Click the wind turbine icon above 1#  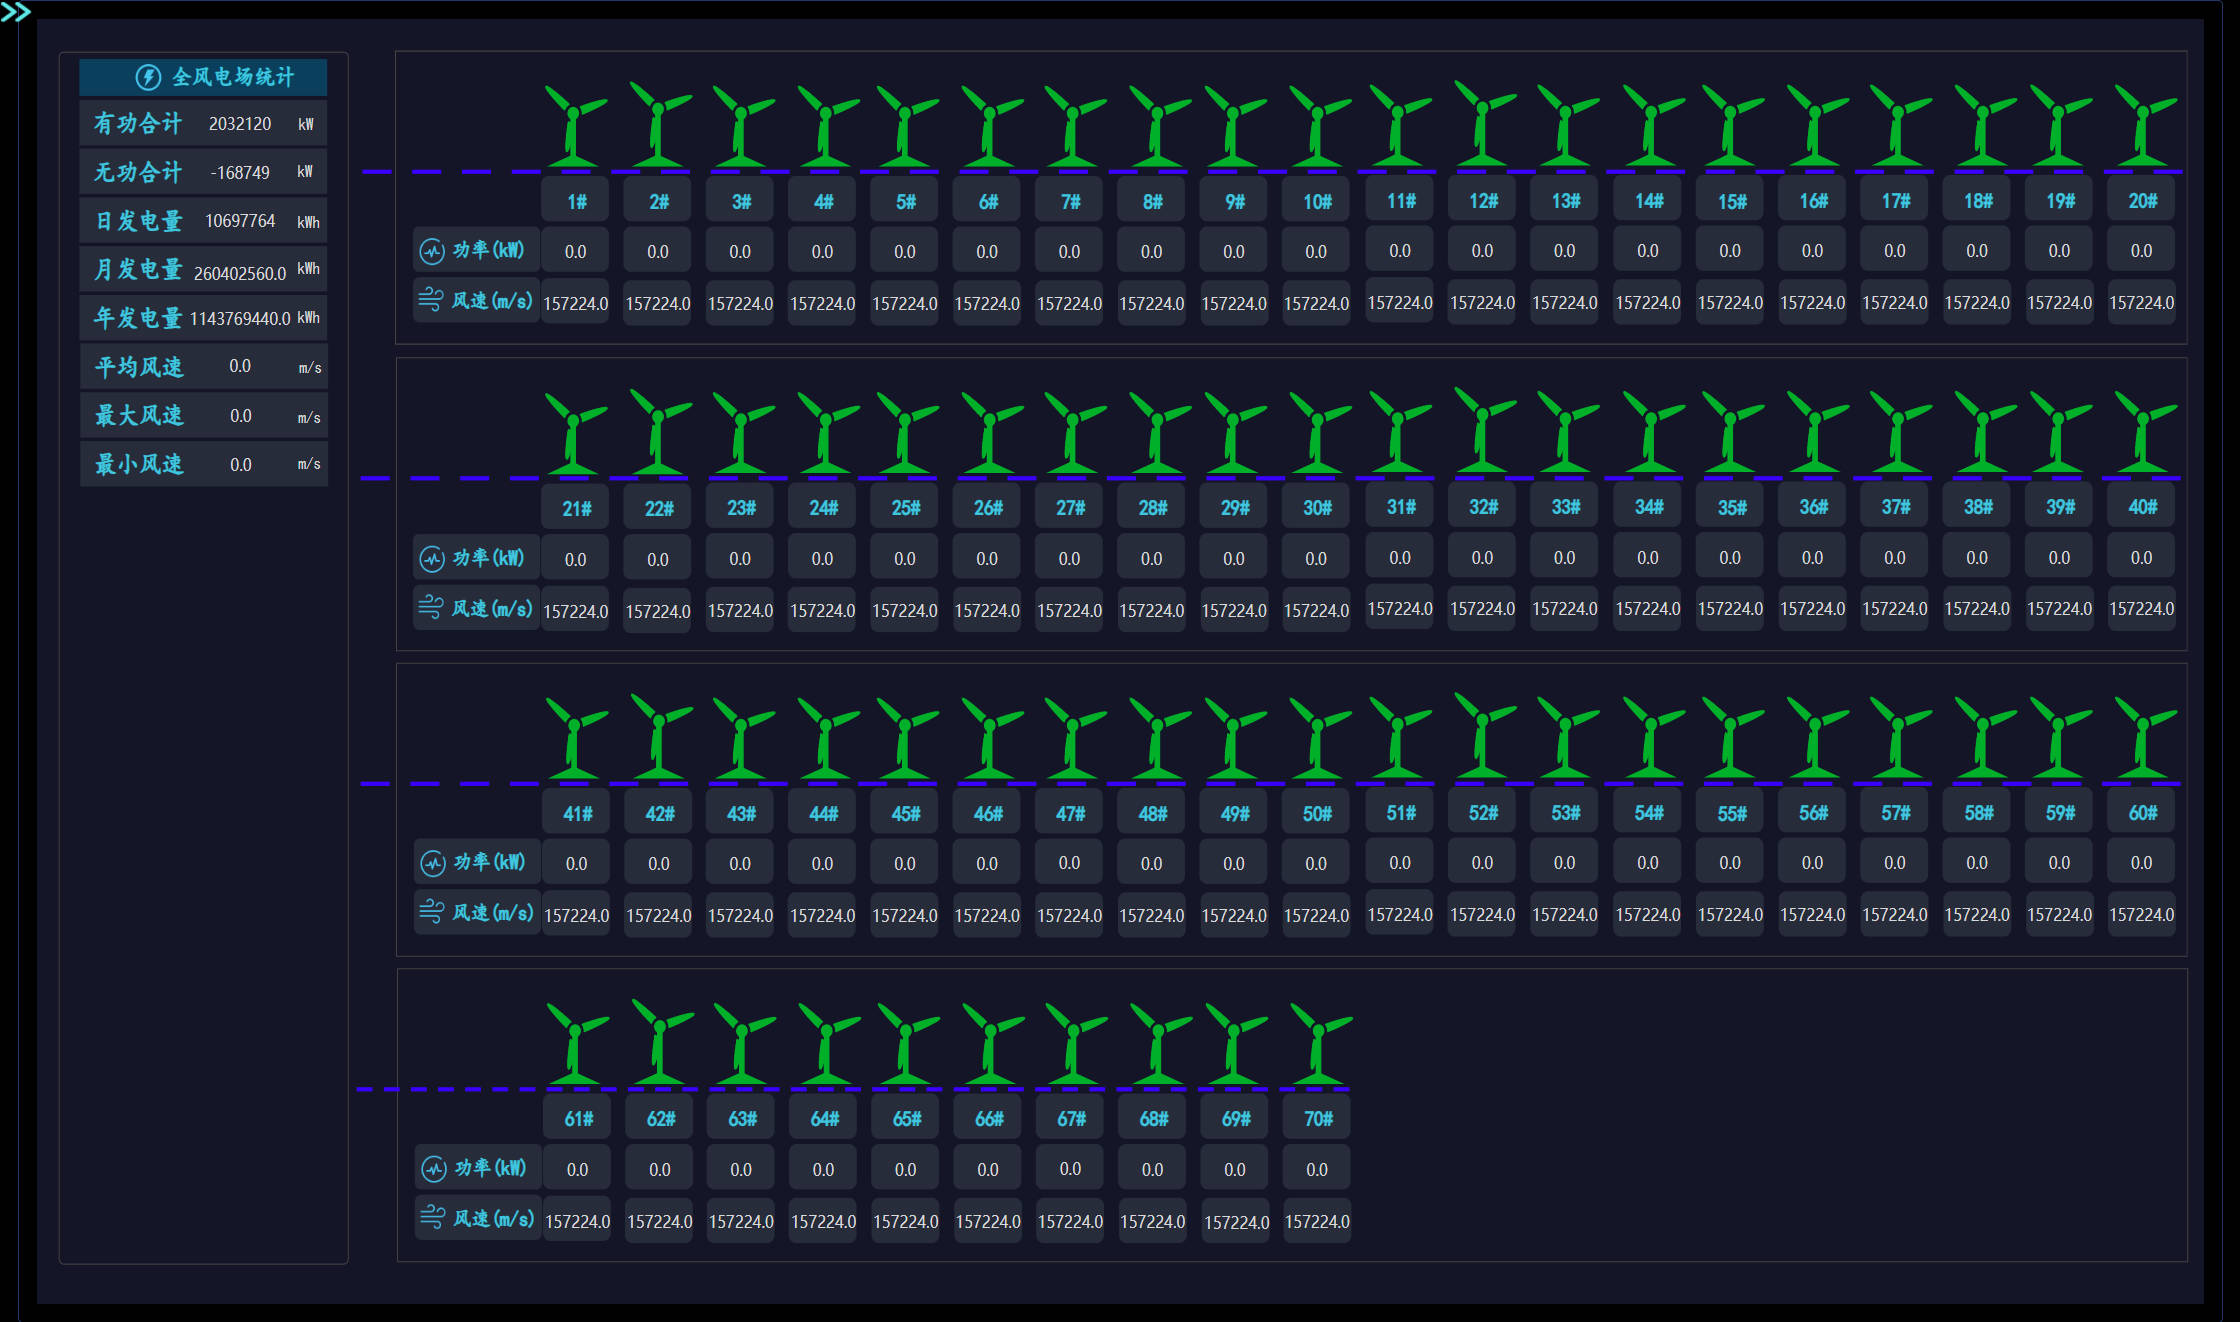pyautogui.click(x=575, y=126)
